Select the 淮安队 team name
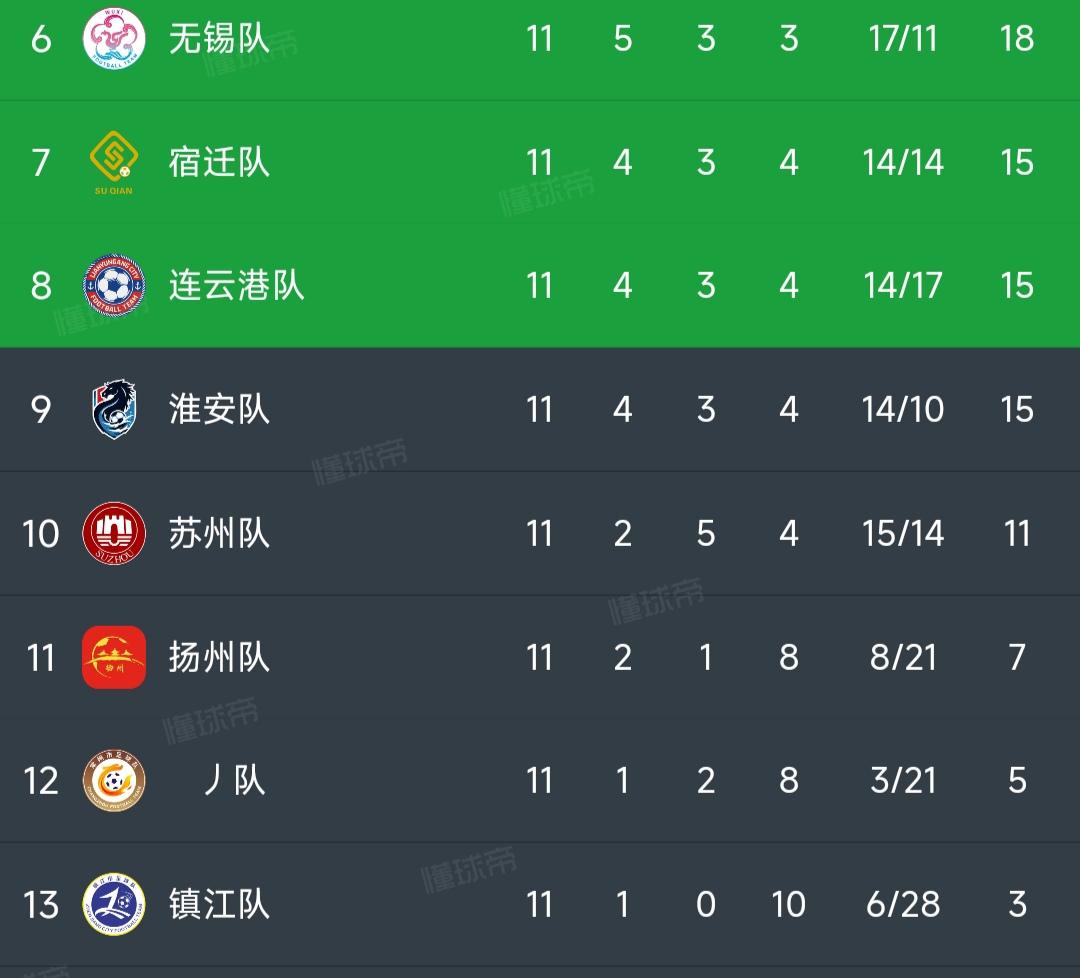 [x=219, y=409]
